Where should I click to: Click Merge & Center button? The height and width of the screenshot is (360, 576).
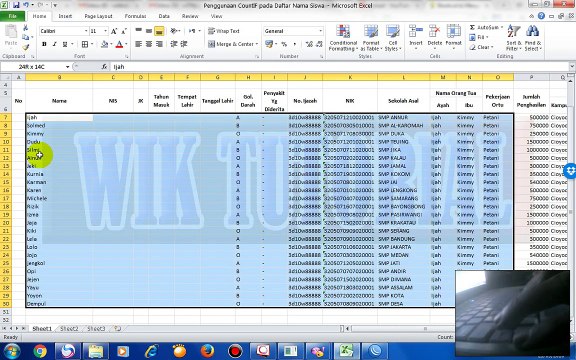233,44
